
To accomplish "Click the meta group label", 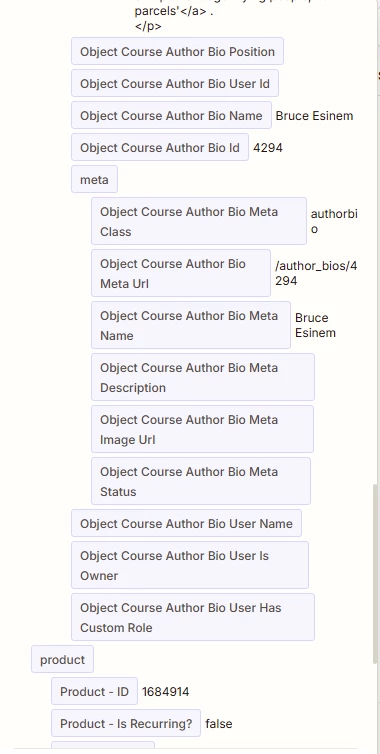I will (x=94, y=179).
